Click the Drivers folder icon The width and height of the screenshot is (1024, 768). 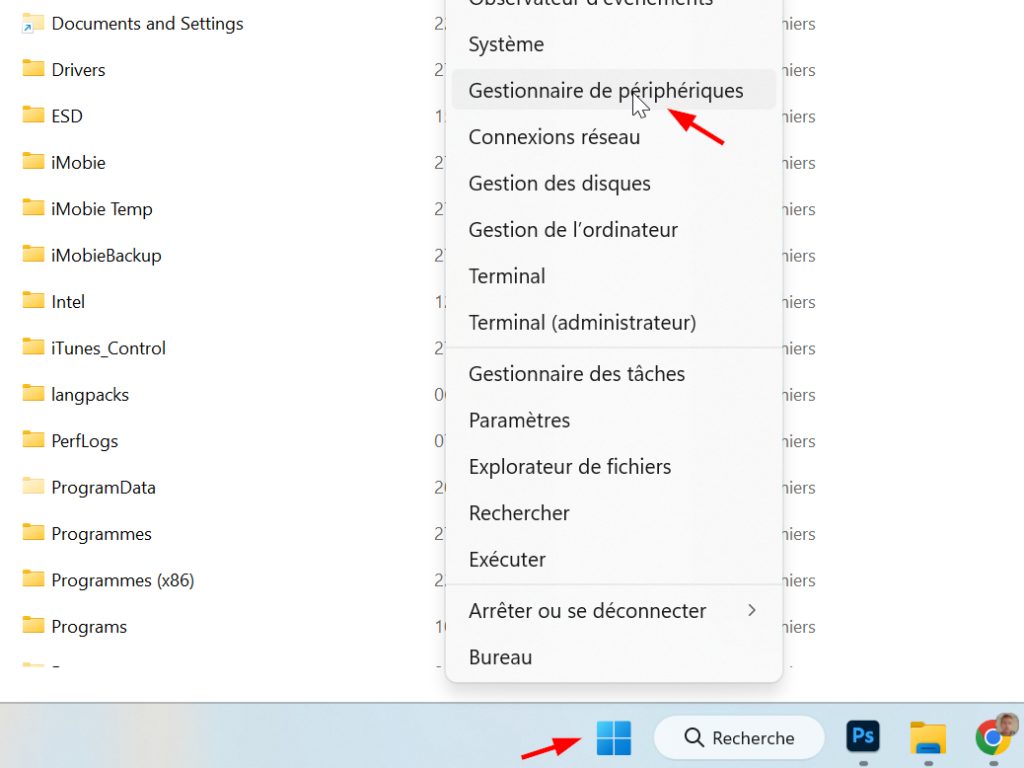(x=33, y=69)
